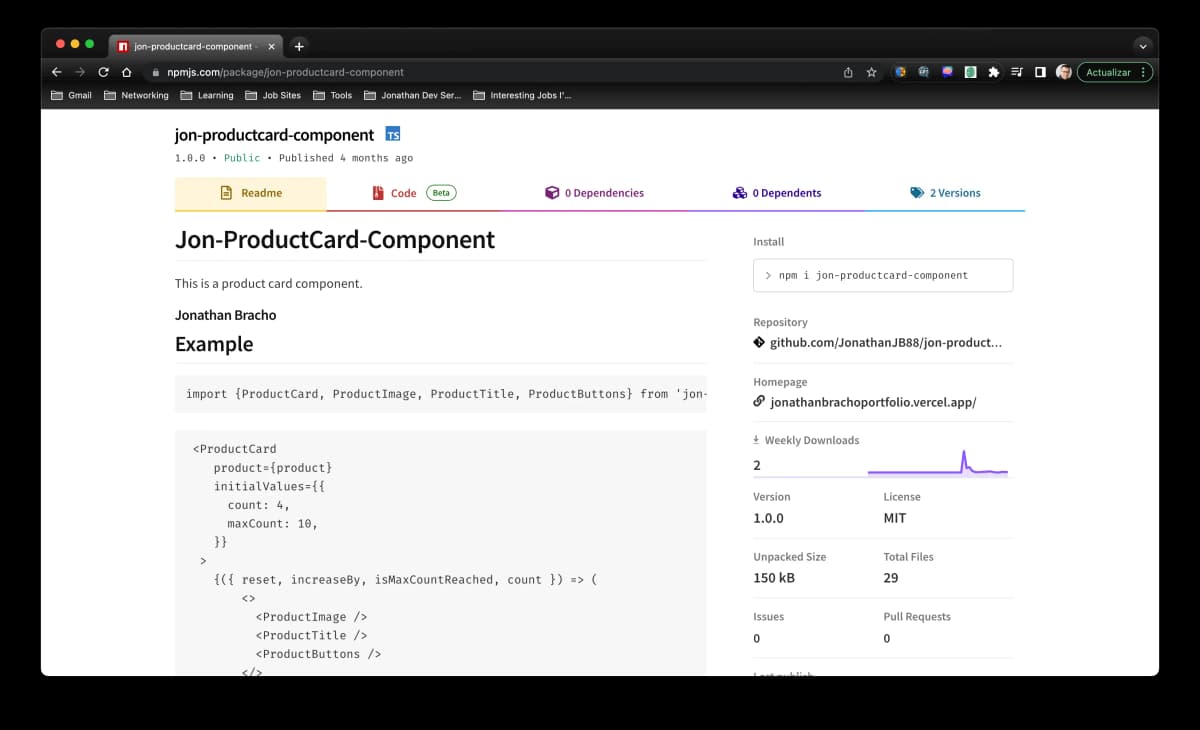The height and width of the screenshot is (730, 1200).
Task: Open the Extensions puzzle piece menu
Action: (993, 72)
